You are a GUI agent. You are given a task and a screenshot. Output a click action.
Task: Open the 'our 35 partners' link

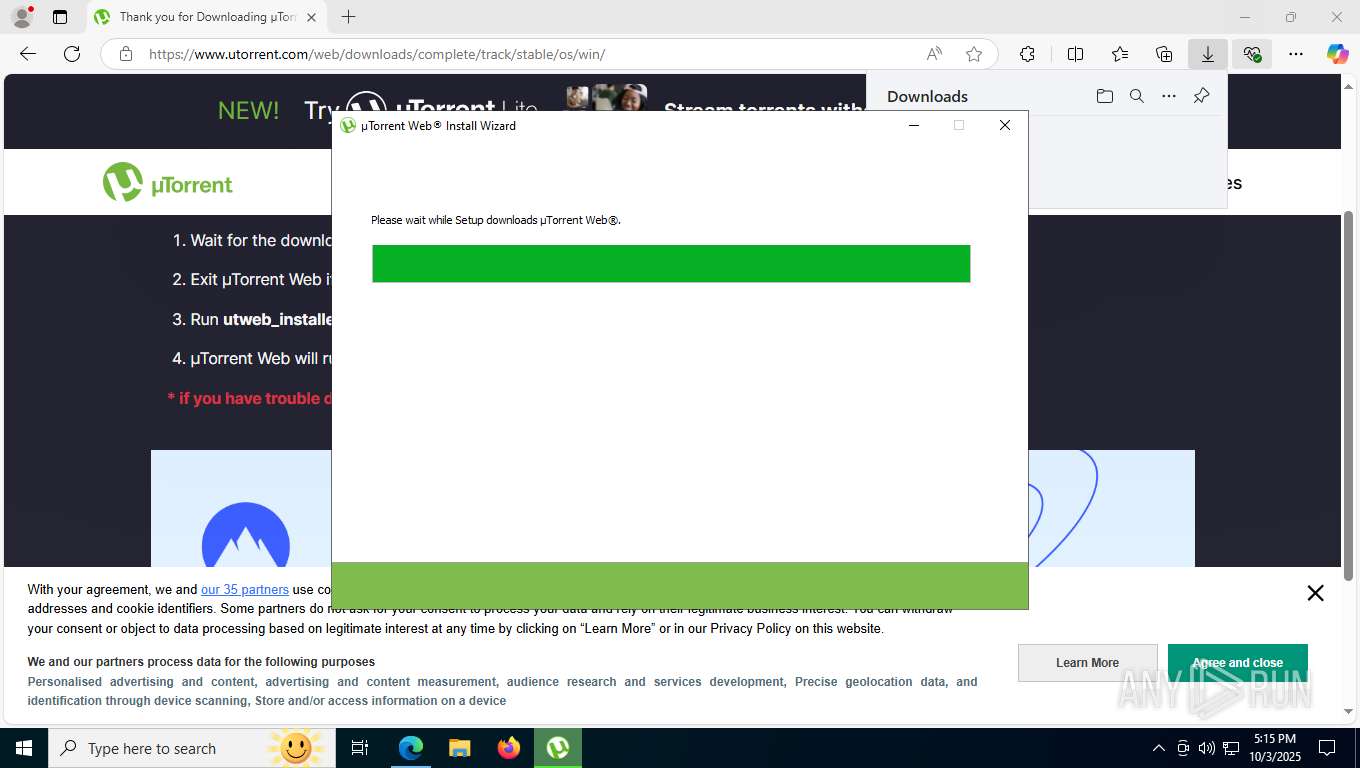coord(245,589)
